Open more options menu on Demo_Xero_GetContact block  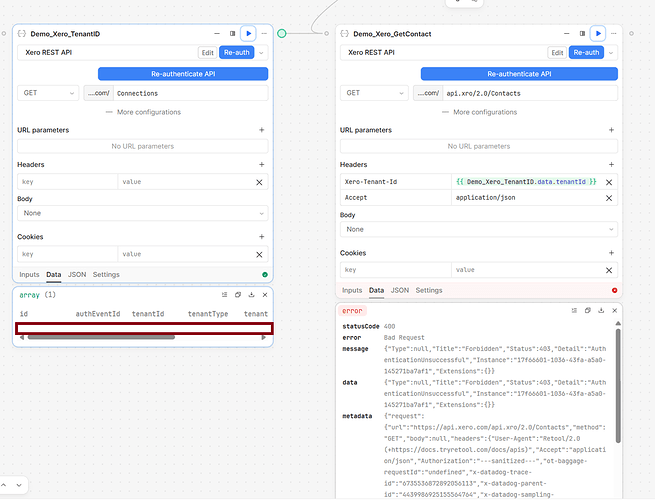(613, 33)
